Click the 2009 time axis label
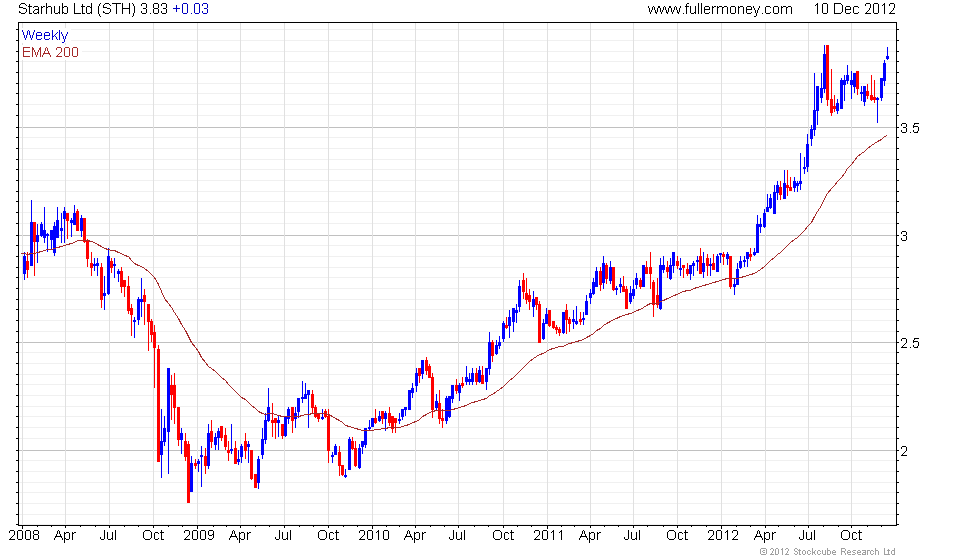Screen dimensions: 980x560 click(x=199, y=536)
